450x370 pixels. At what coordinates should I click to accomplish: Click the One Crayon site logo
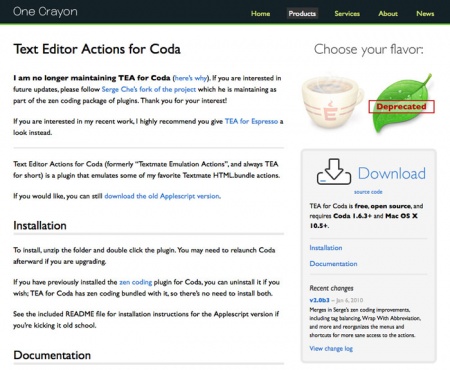click(45, 12)
